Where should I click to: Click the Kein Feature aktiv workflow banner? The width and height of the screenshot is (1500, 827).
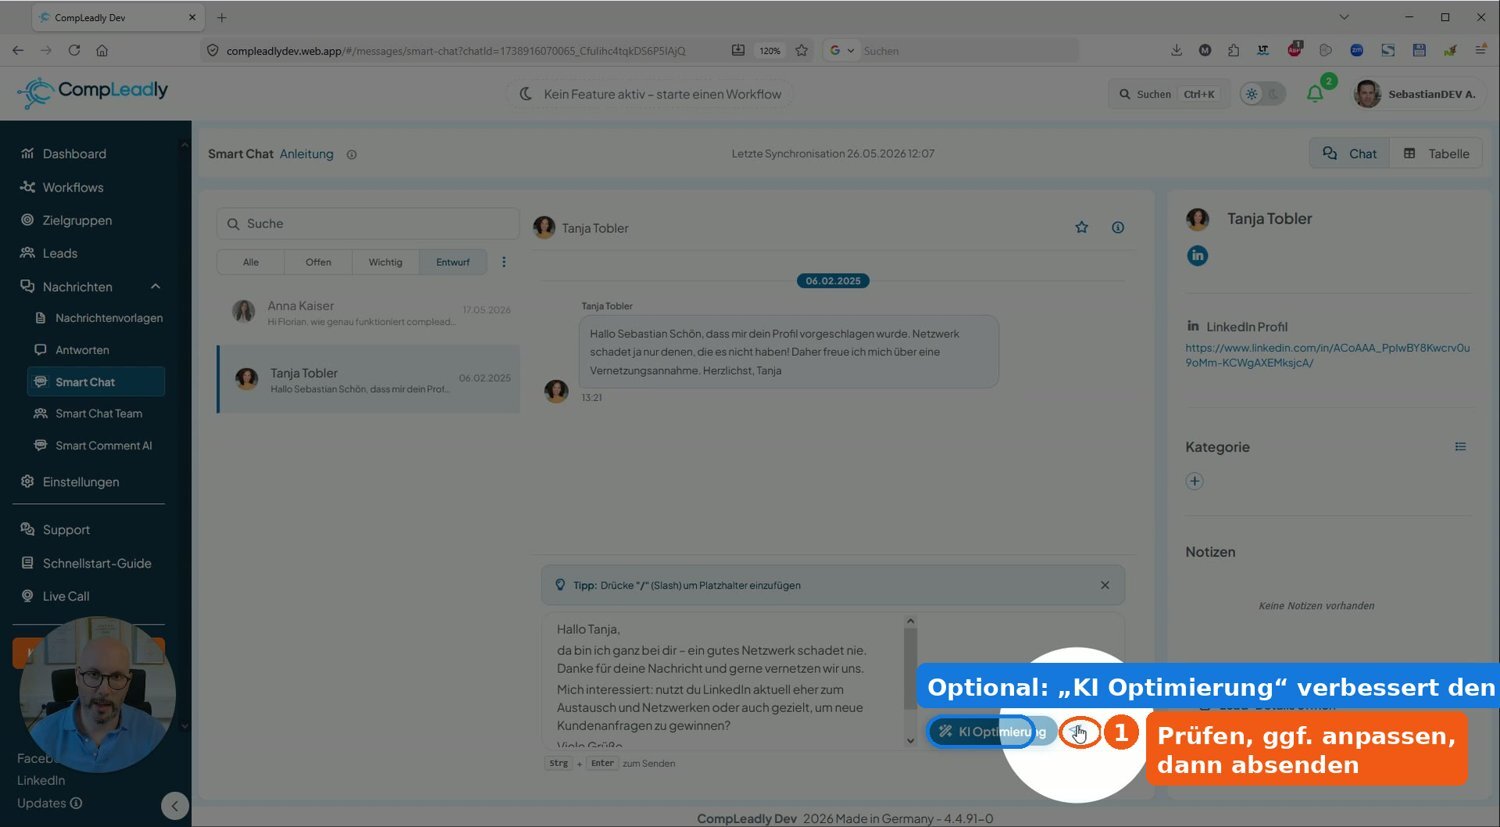(x=650, y=94)
